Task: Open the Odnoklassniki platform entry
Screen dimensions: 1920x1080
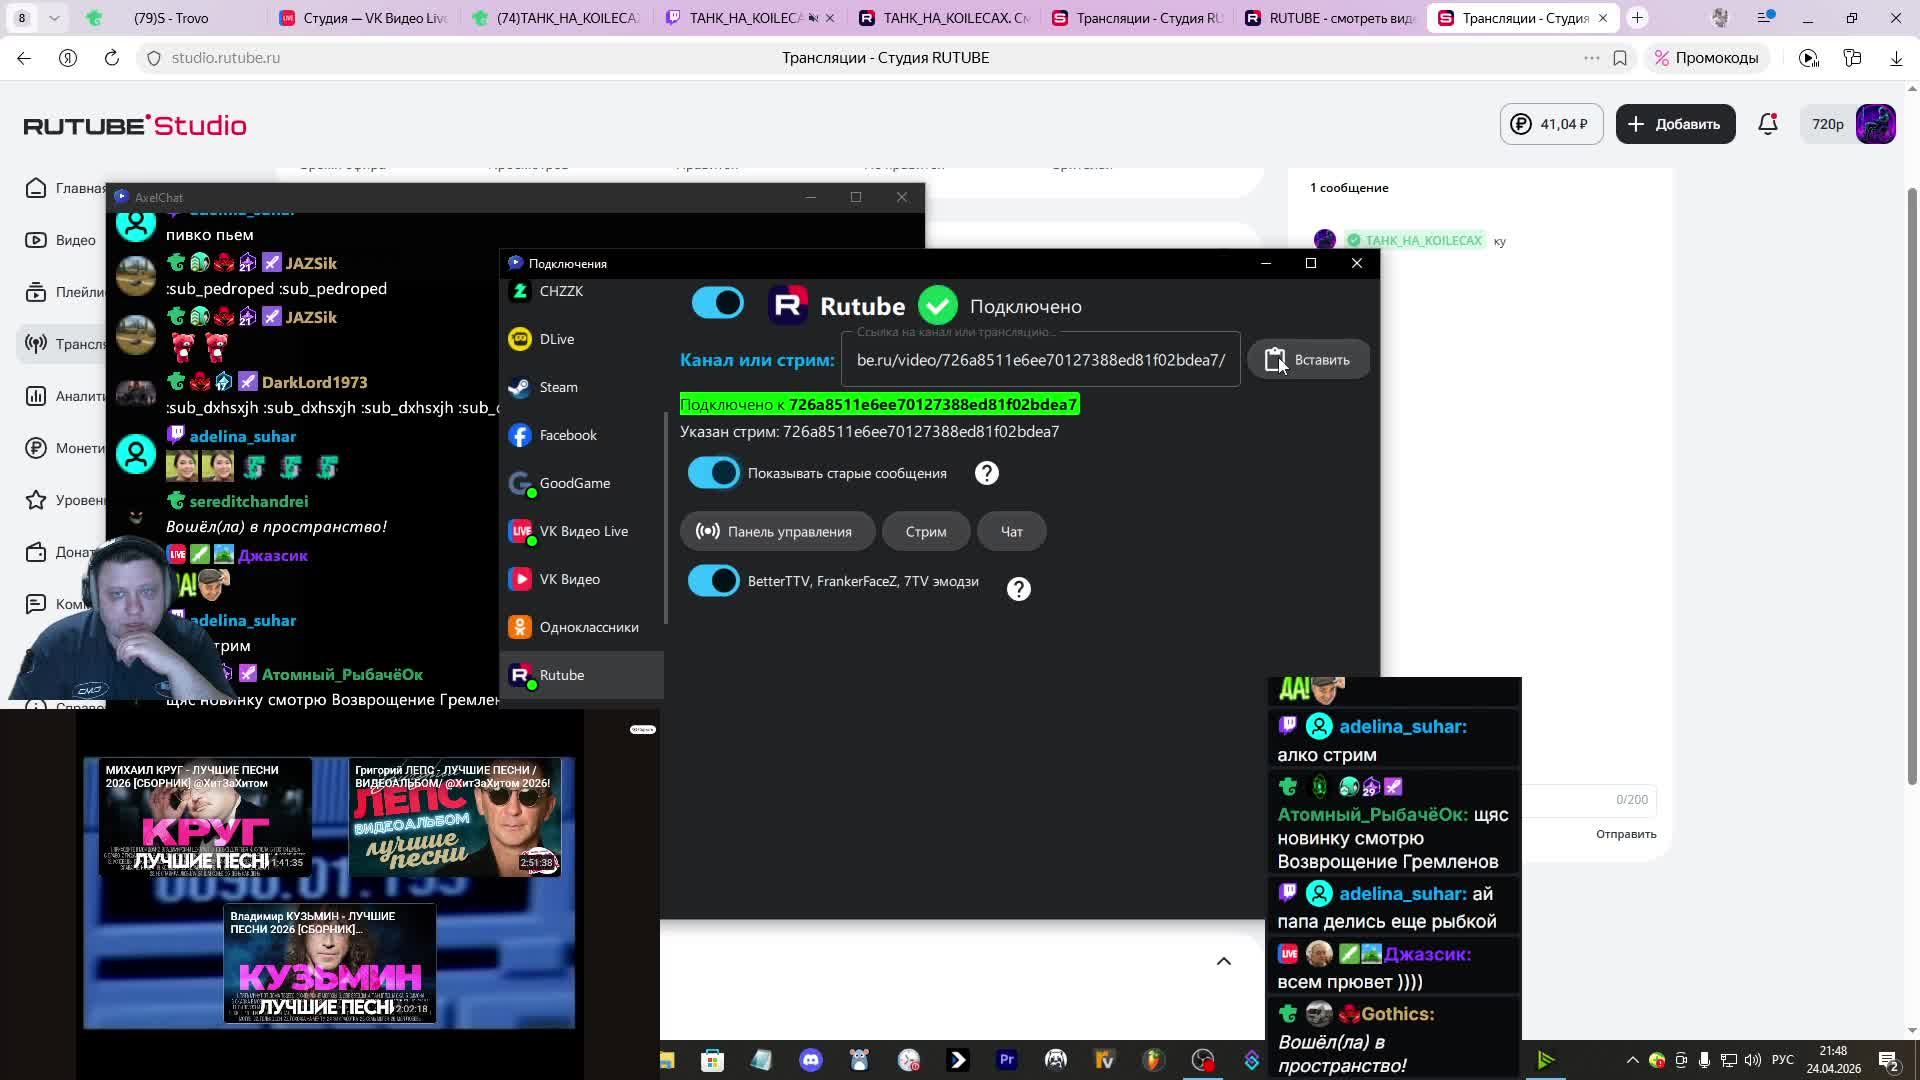Action: click(588, 627)
